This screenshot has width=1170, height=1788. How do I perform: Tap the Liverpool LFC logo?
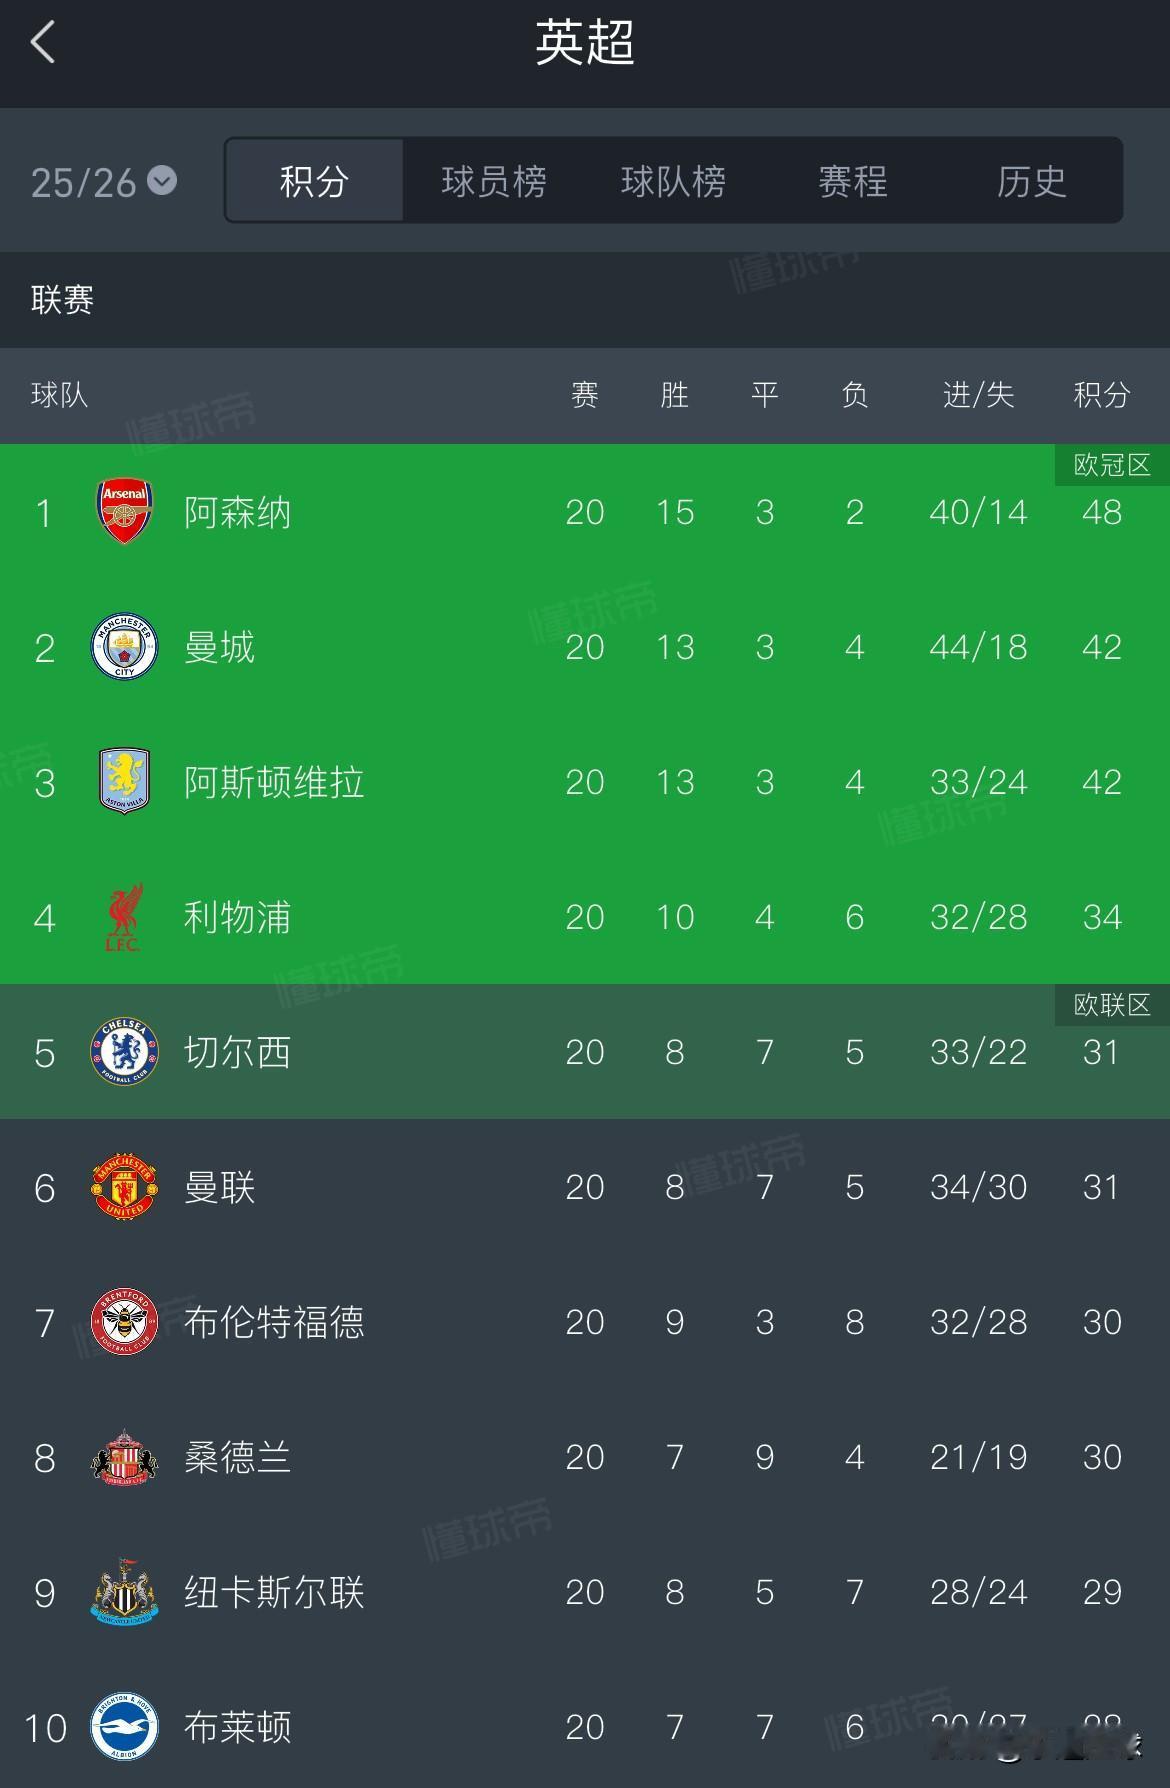pos(124,916)
